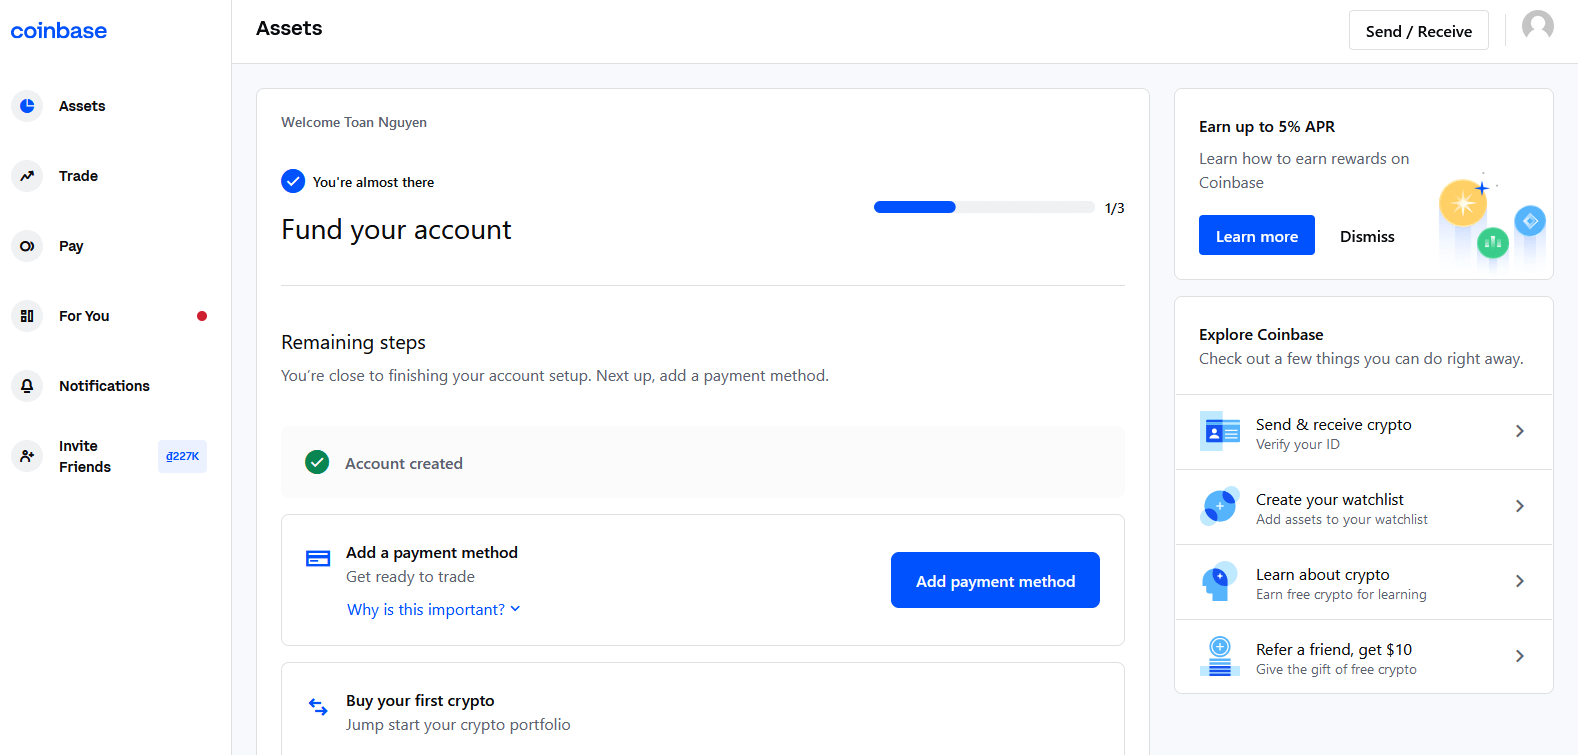The width and height of the screenshot is (1578, 755).
Task: Open Notifications from the sidebar
Action: point(104,386)
